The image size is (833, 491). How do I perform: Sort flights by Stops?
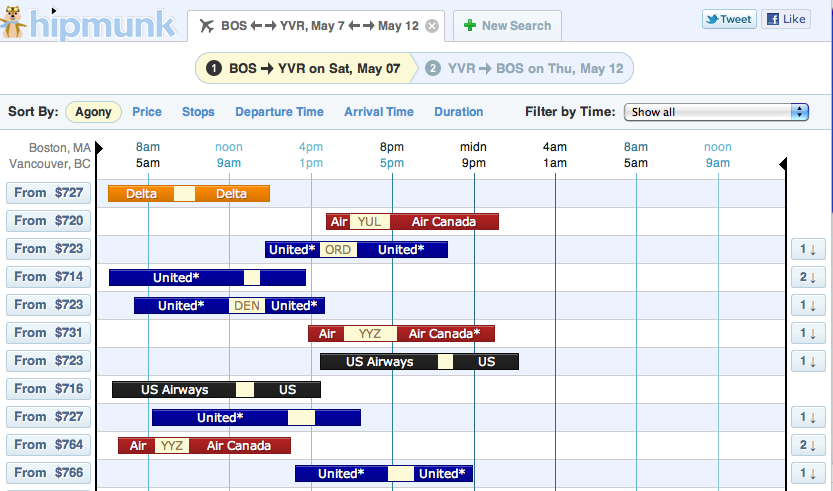pyautogui.click(x=198, y=112)
